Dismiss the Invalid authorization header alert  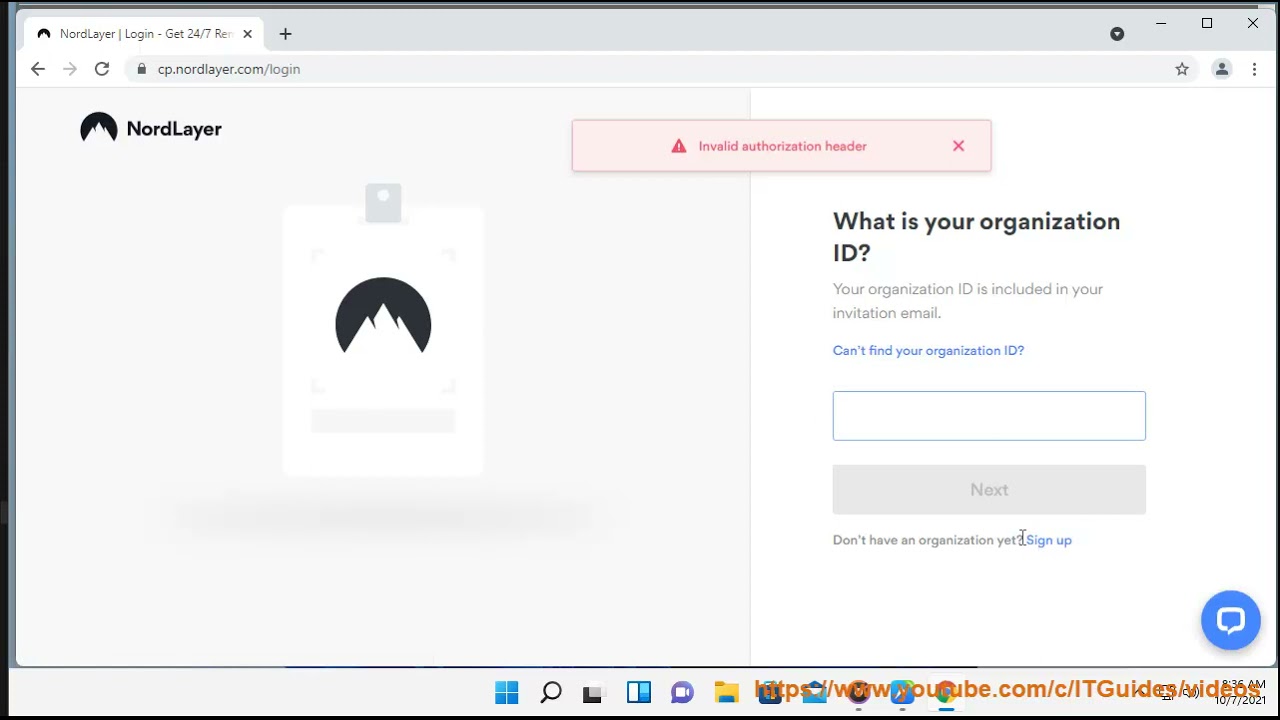pyautogui.click(x=958, y=146)
